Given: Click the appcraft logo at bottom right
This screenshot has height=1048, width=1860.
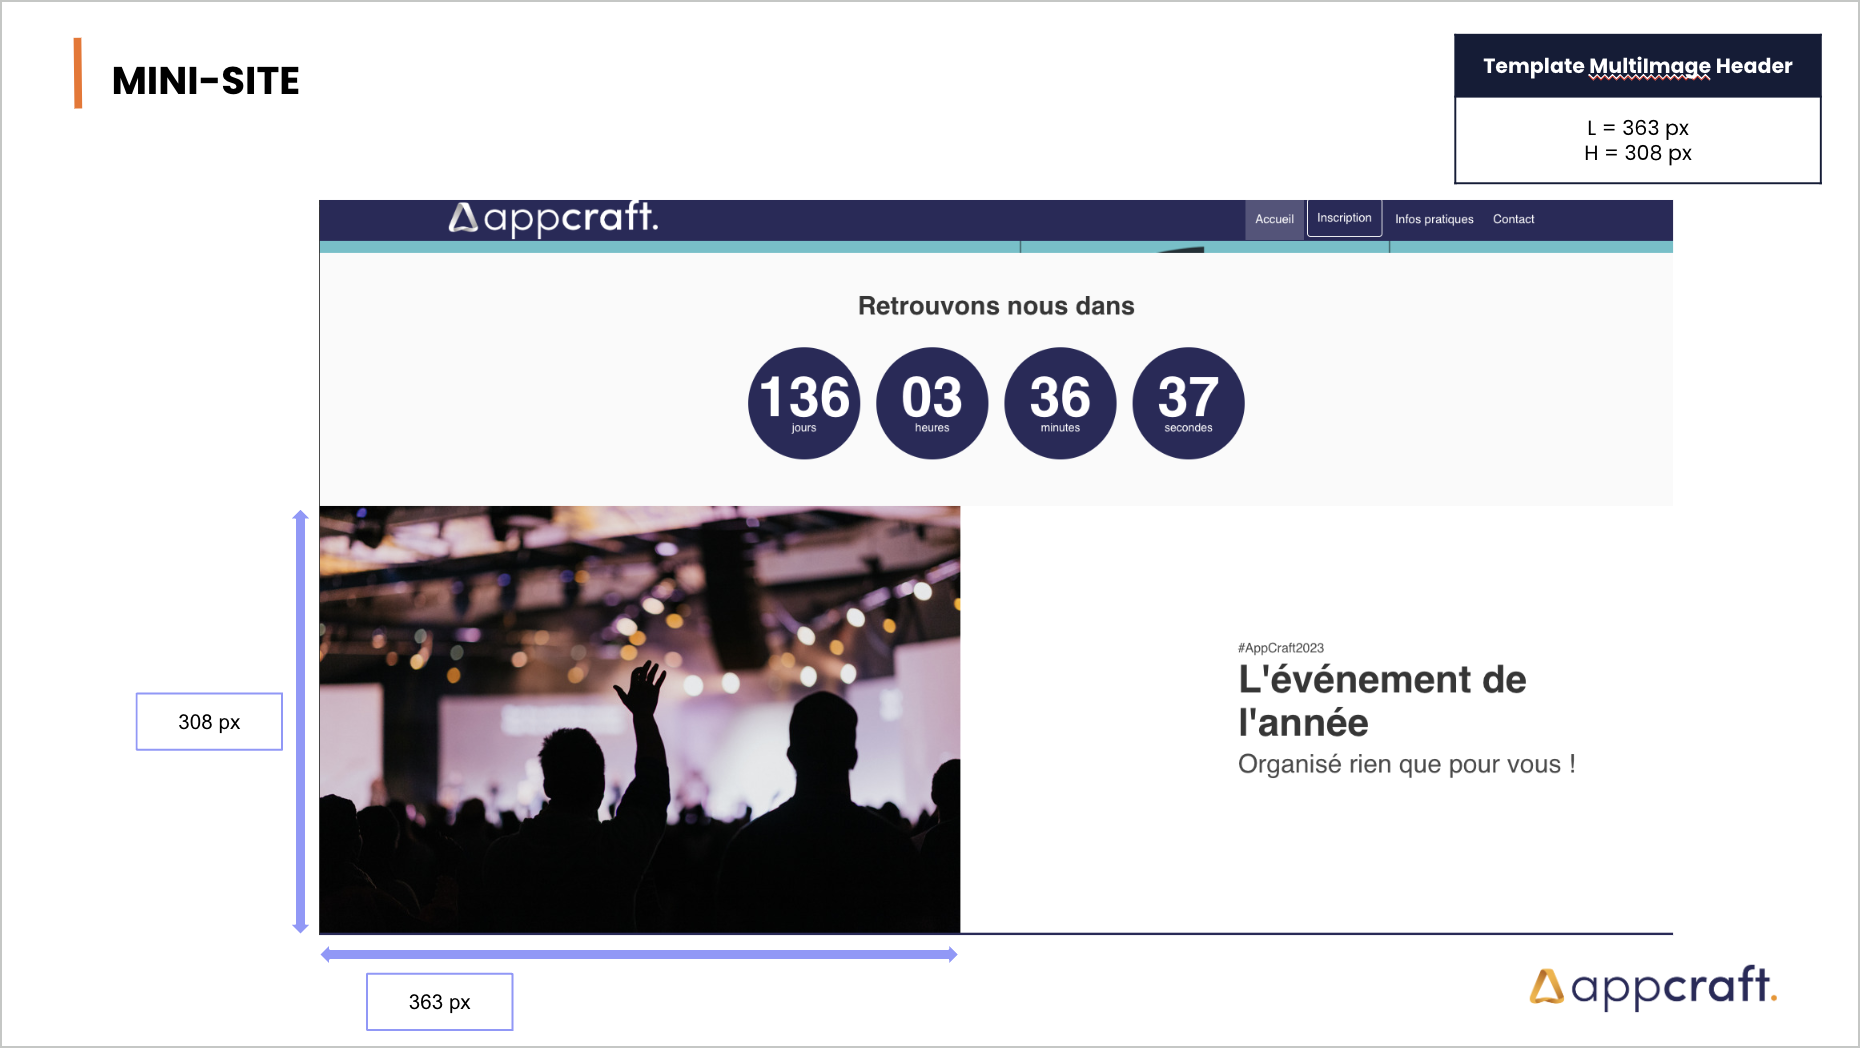Looking at the screenshot, I should pos(1652,986).
